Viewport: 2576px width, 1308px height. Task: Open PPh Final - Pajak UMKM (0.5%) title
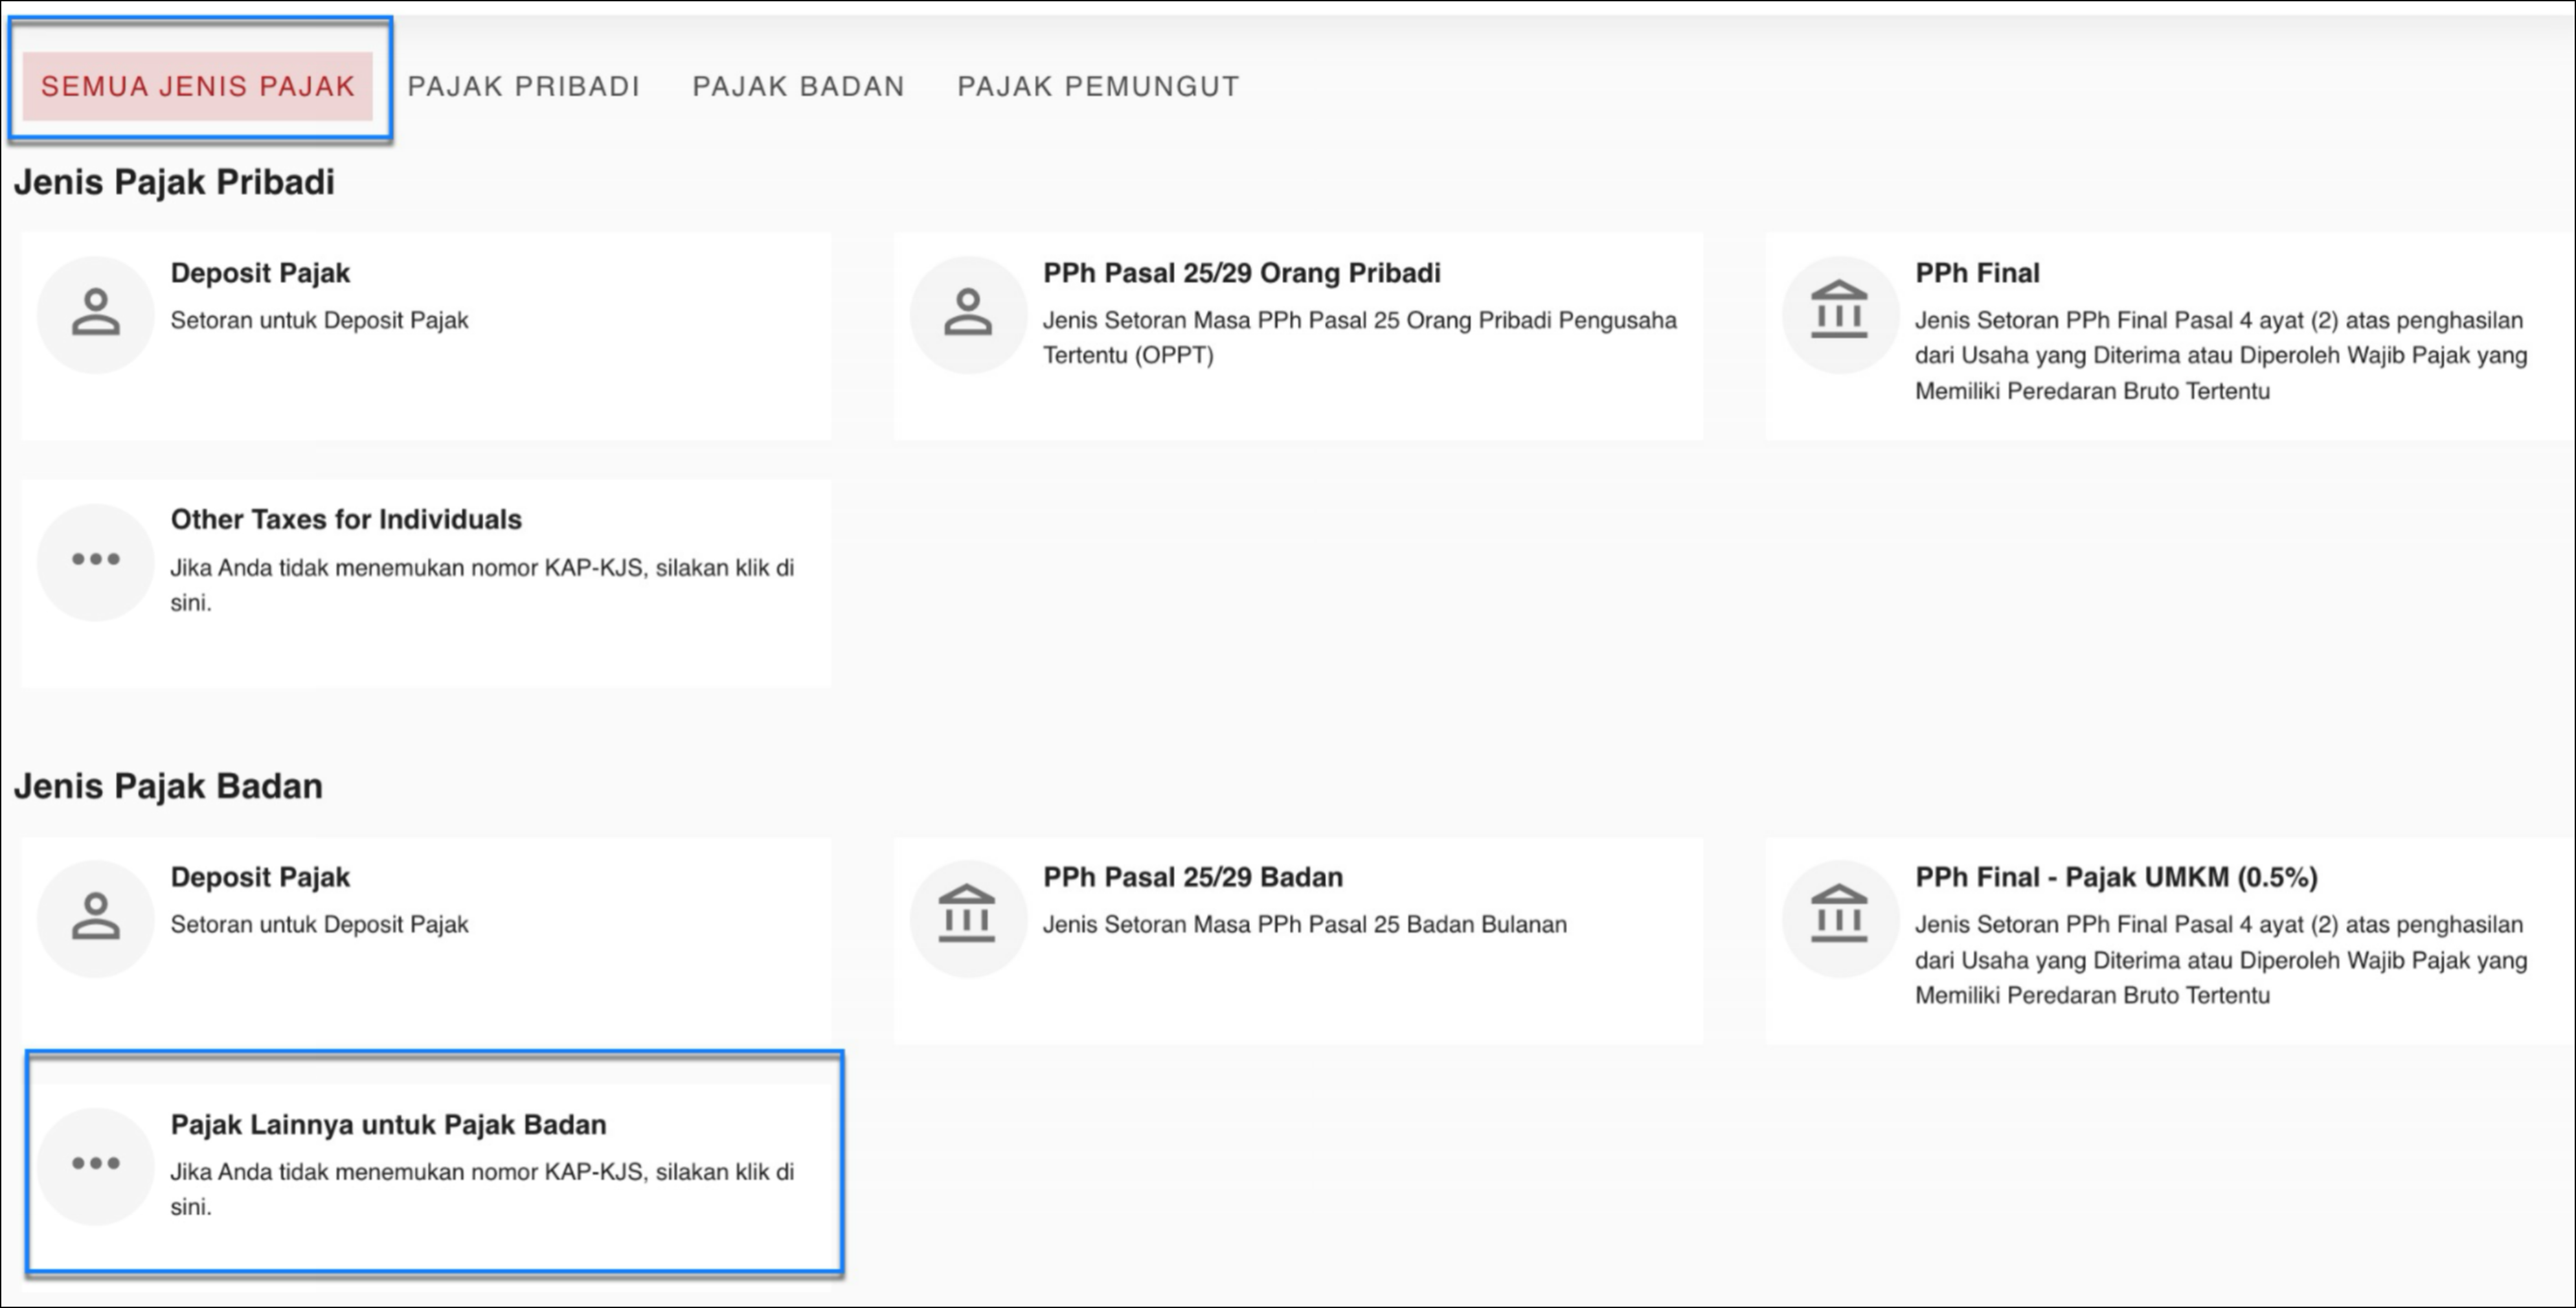[2116, 877]
